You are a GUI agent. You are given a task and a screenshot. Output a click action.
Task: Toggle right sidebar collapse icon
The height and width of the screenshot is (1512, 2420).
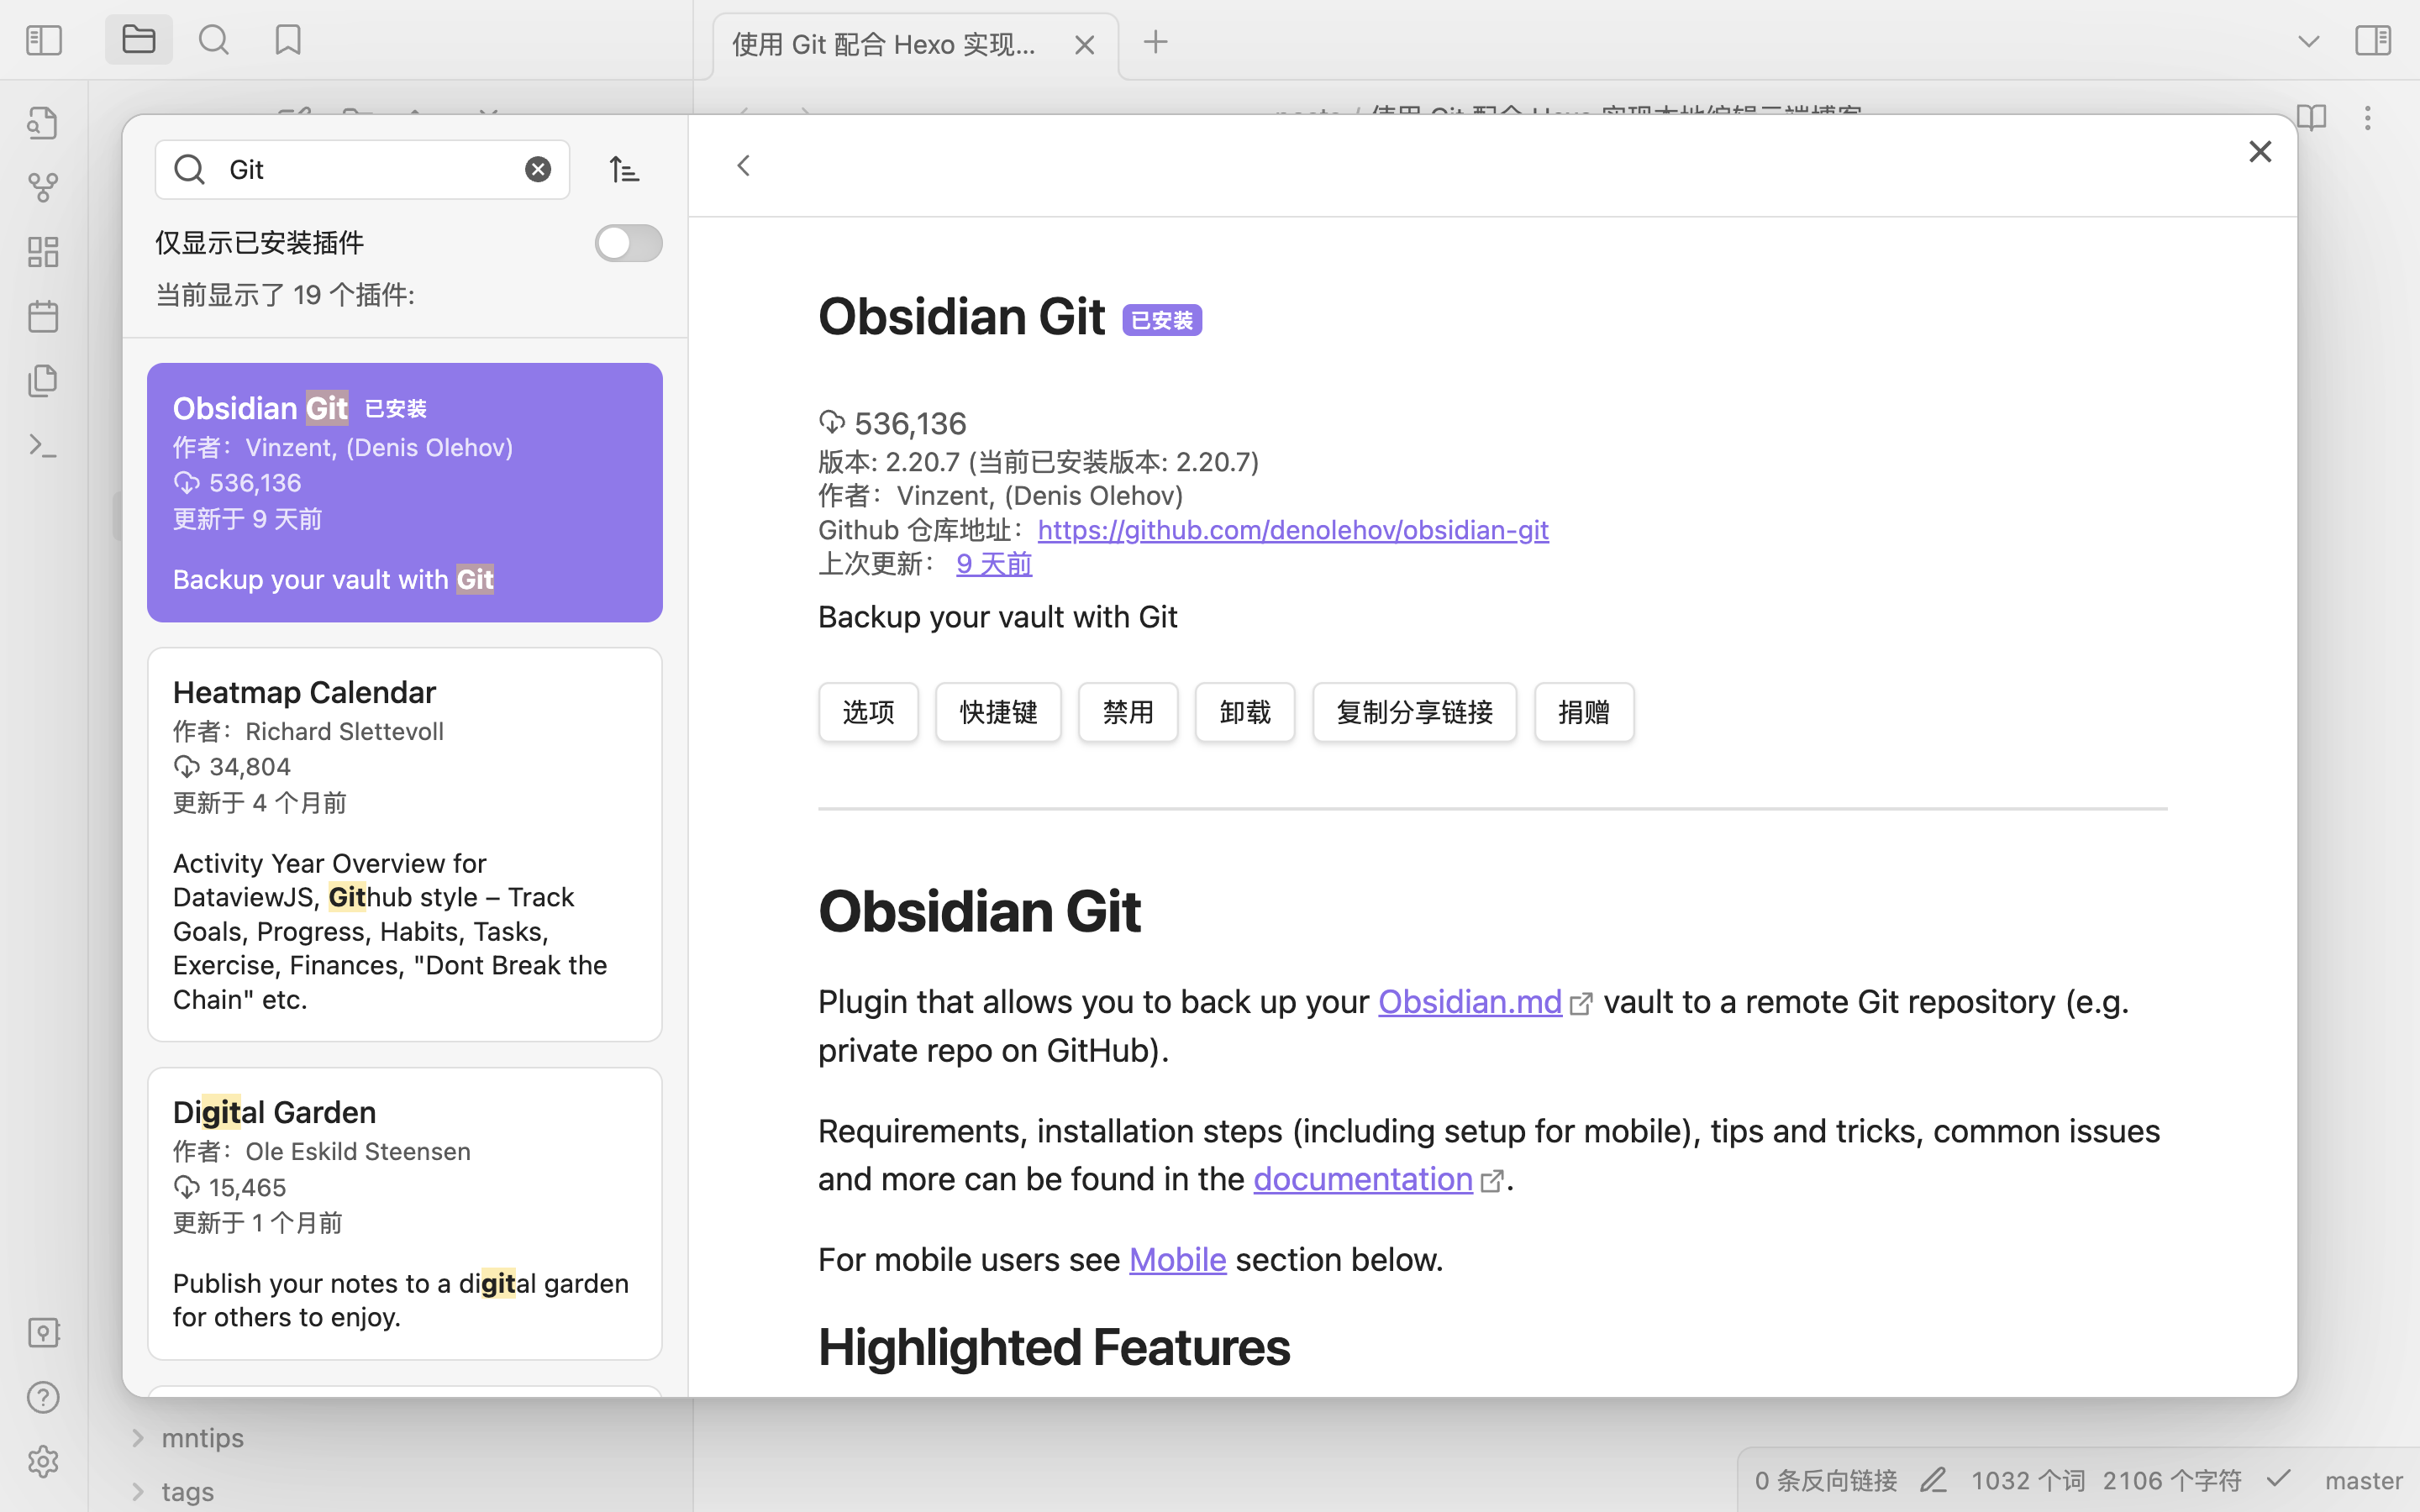coord(2373,41)
